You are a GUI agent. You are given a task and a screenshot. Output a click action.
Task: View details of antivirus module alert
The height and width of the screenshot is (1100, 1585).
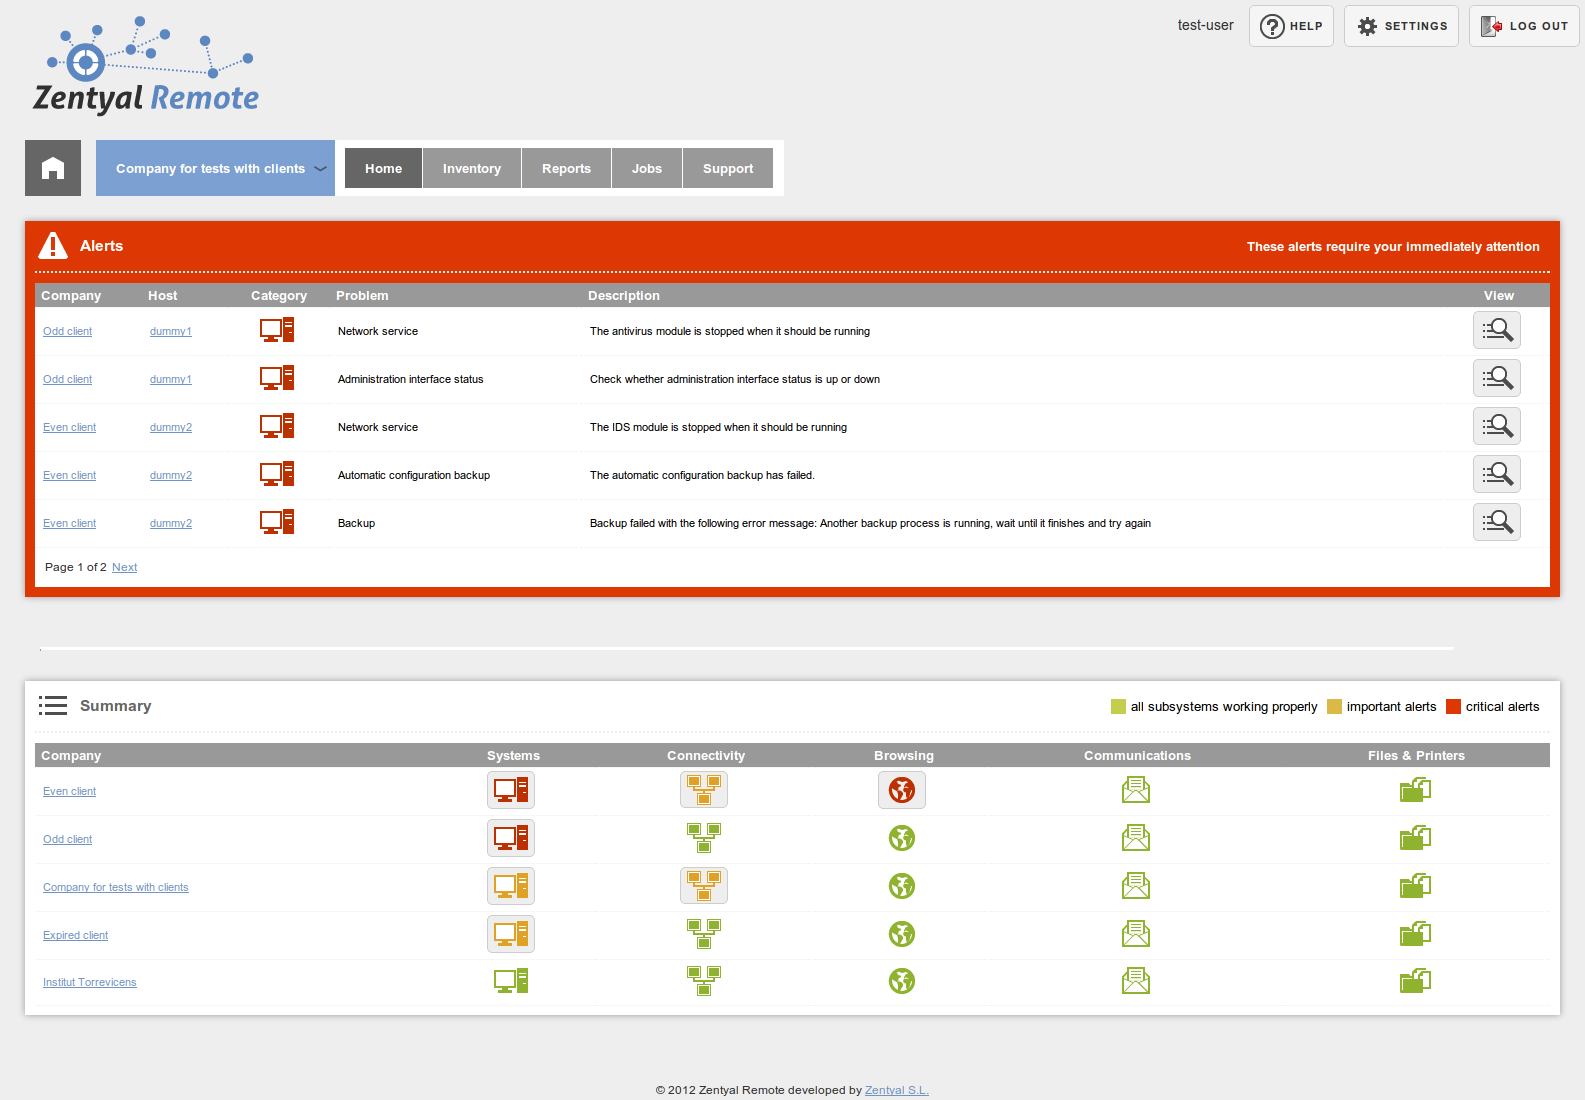(x=1497, y=330)
